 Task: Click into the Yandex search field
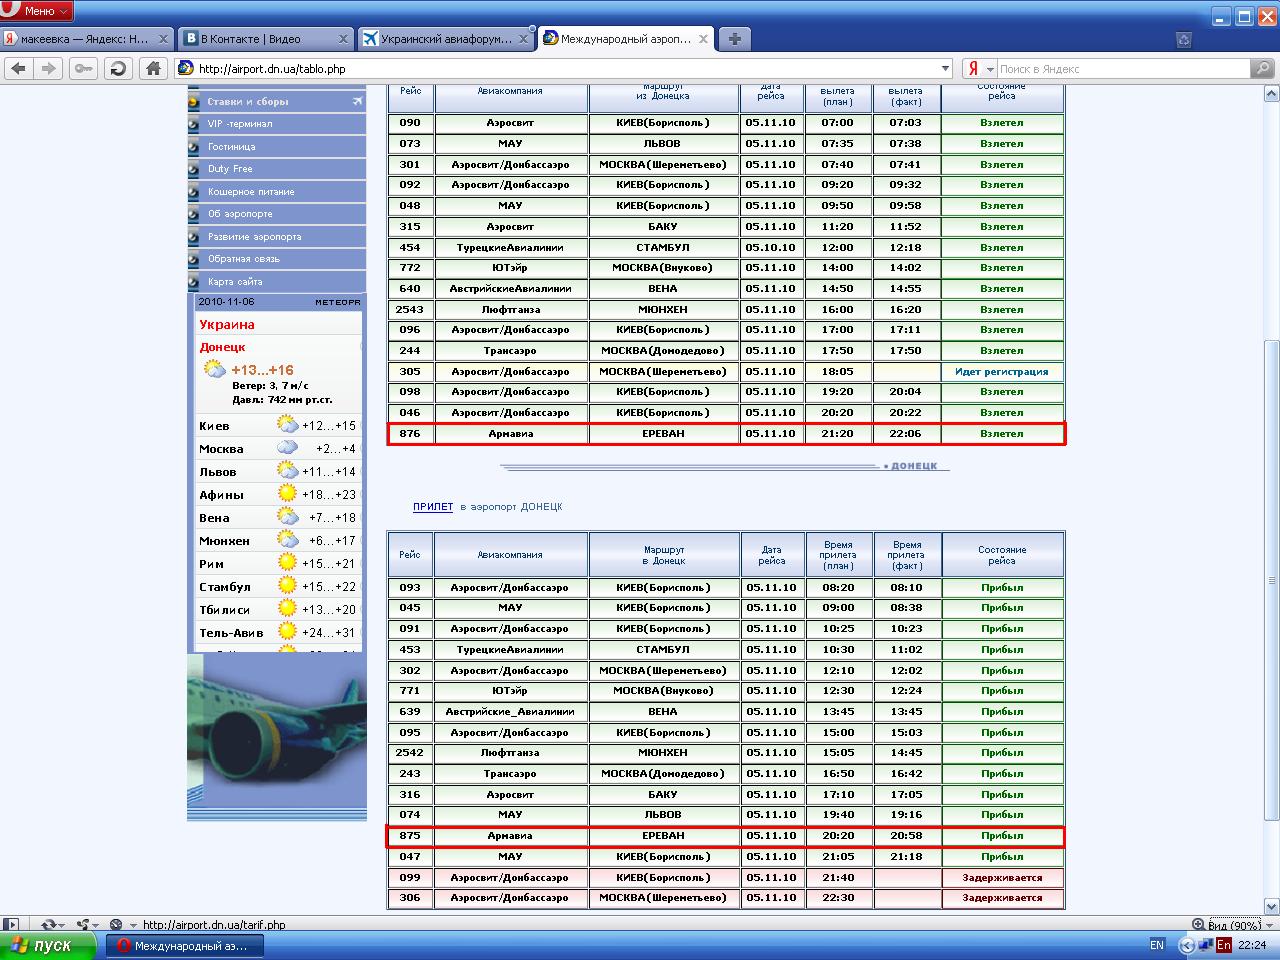click(x=1122, y=69)
